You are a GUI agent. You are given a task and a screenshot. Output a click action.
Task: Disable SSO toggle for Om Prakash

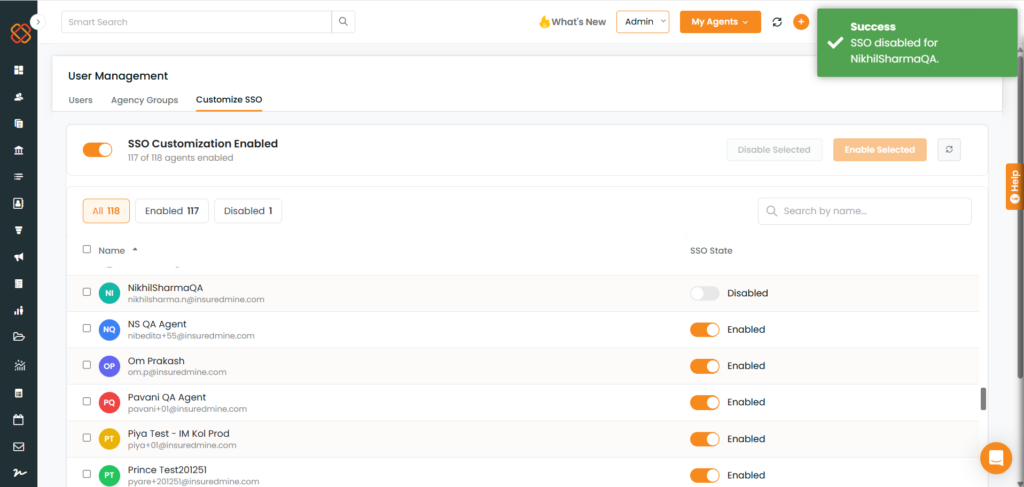705,366
